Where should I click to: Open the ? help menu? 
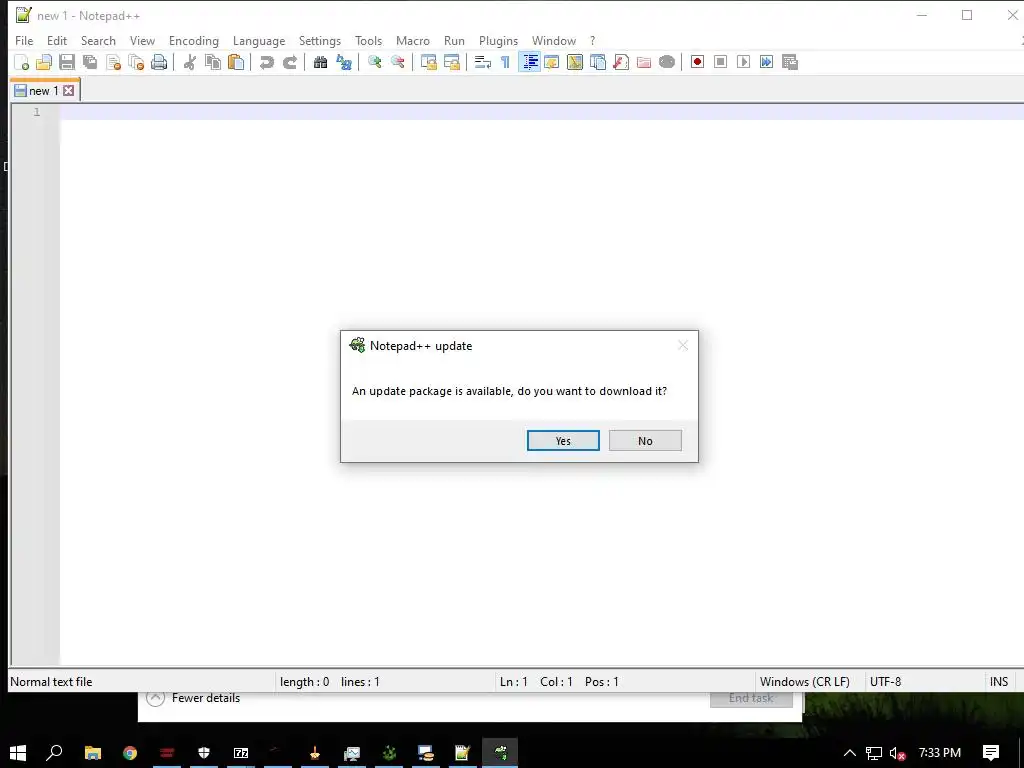pyautogui.click(x=592, y=40)
